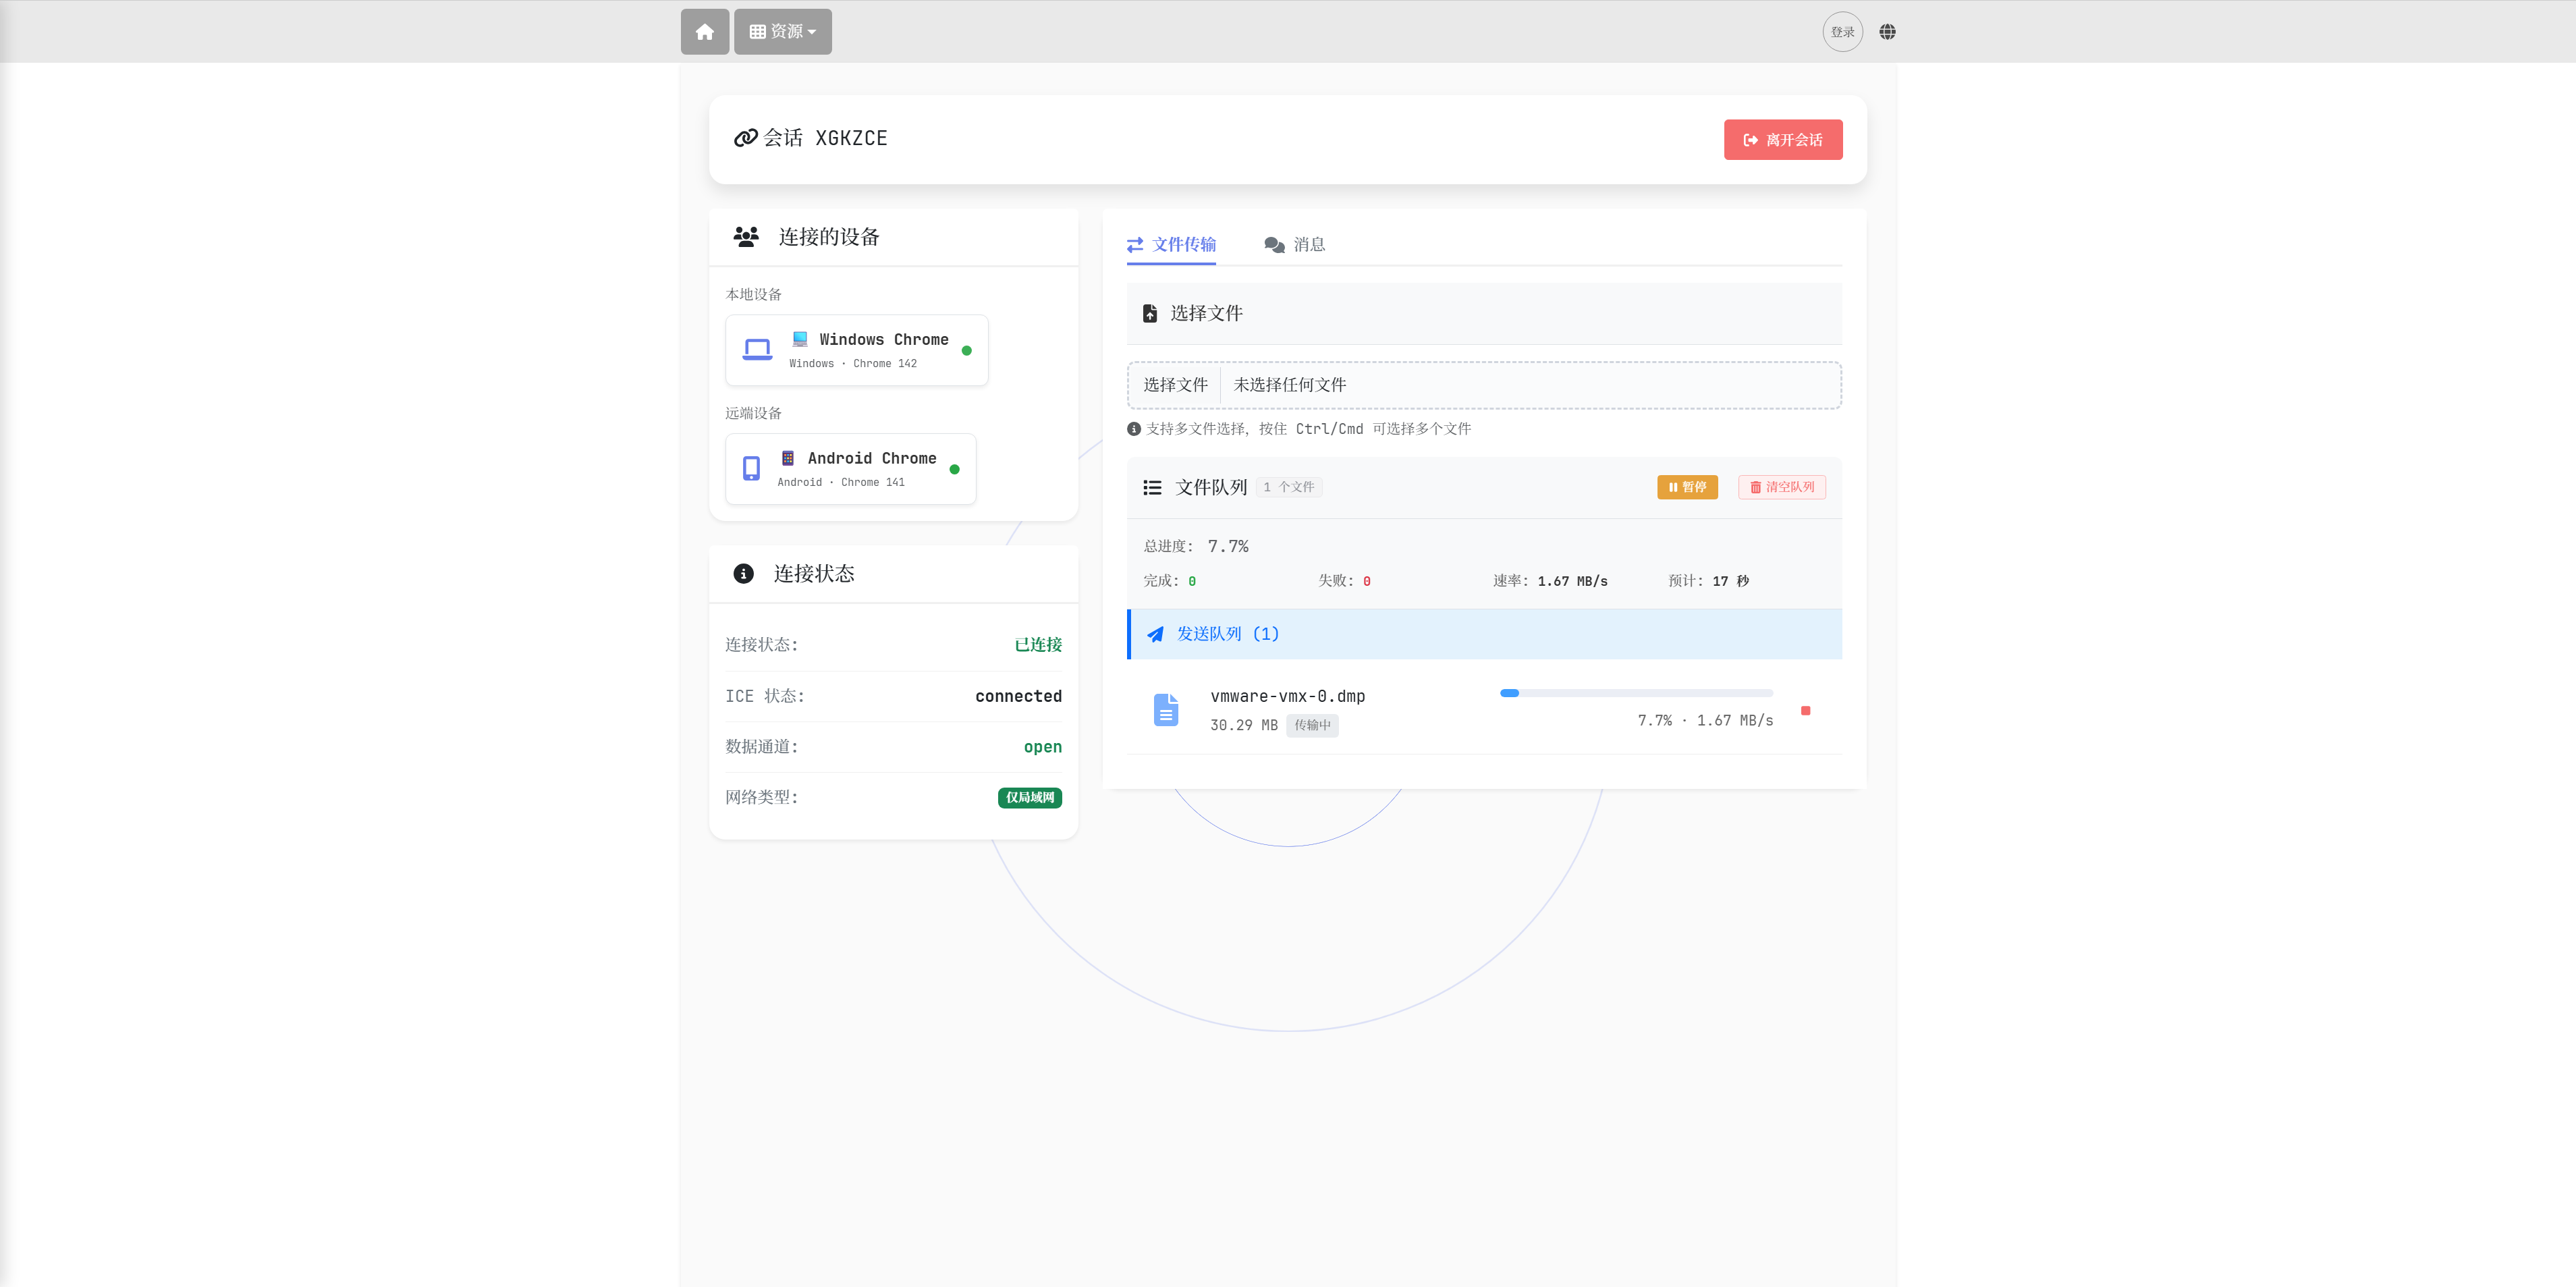The height and width of the screenshot is (1287, 2576).
Task: Click the 登录 login button
Action: pos(1842,32)
